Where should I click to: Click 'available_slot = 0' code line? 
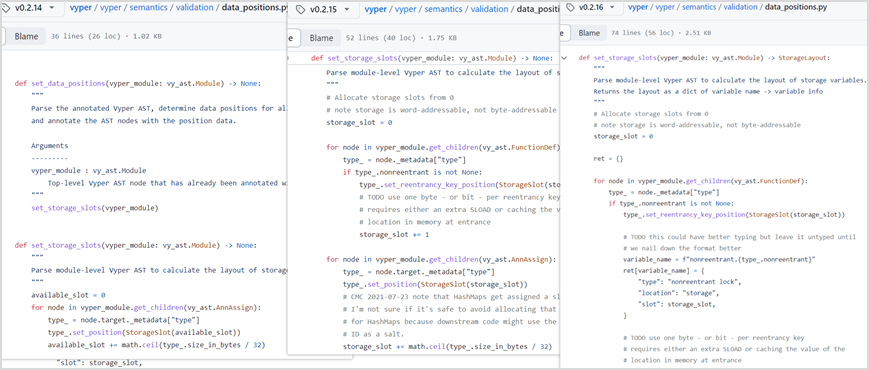(69, 295)
